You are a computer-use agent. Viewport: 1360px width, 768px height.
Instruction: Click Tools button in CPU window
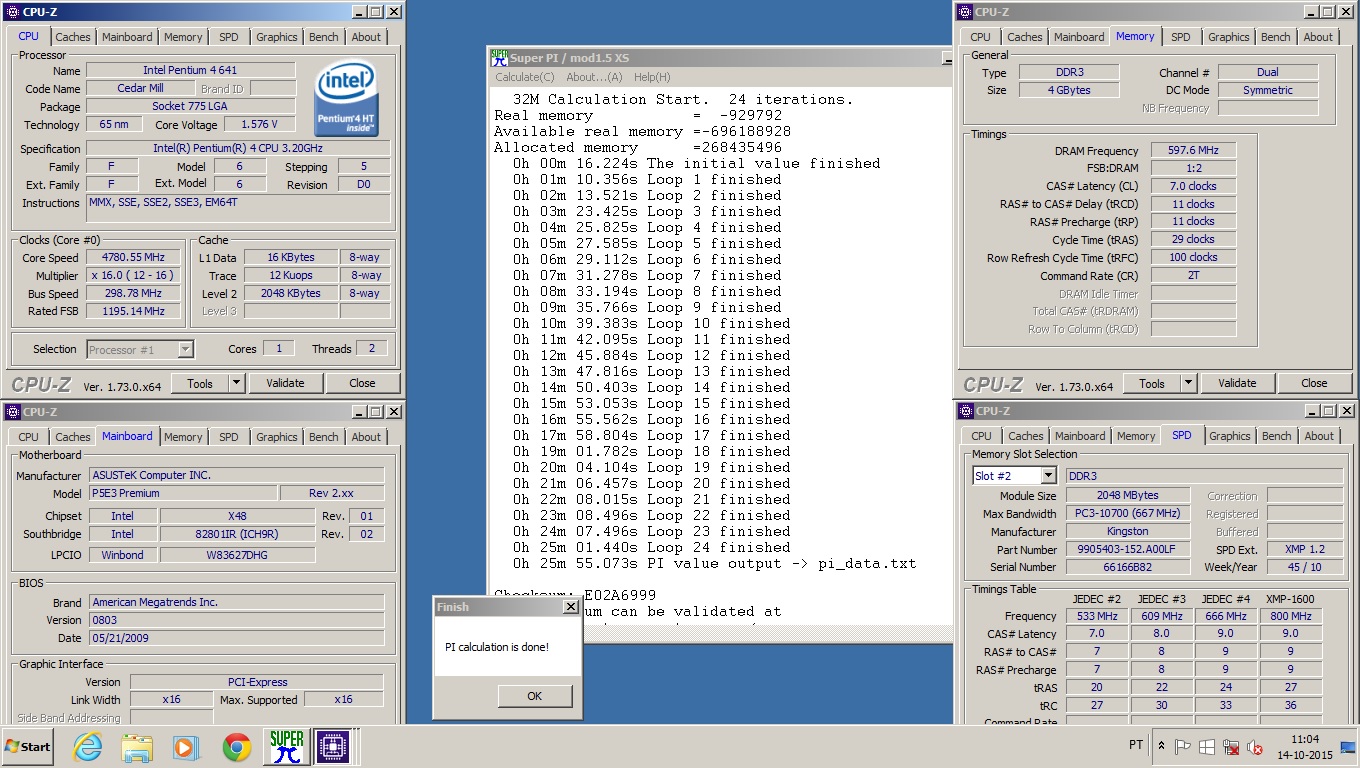pyautogui.click(x=200, y=383)
